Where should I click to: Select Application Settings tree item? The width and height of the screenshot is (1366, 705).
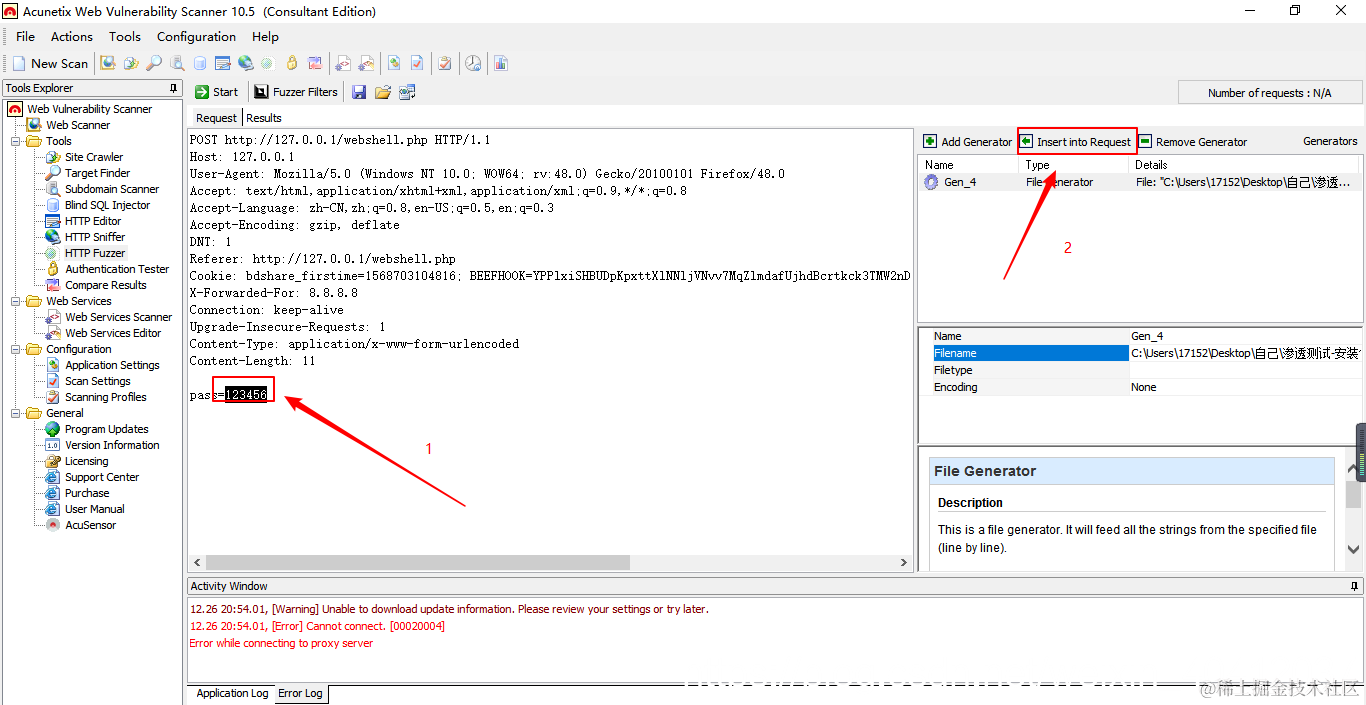tap(112, 365)
